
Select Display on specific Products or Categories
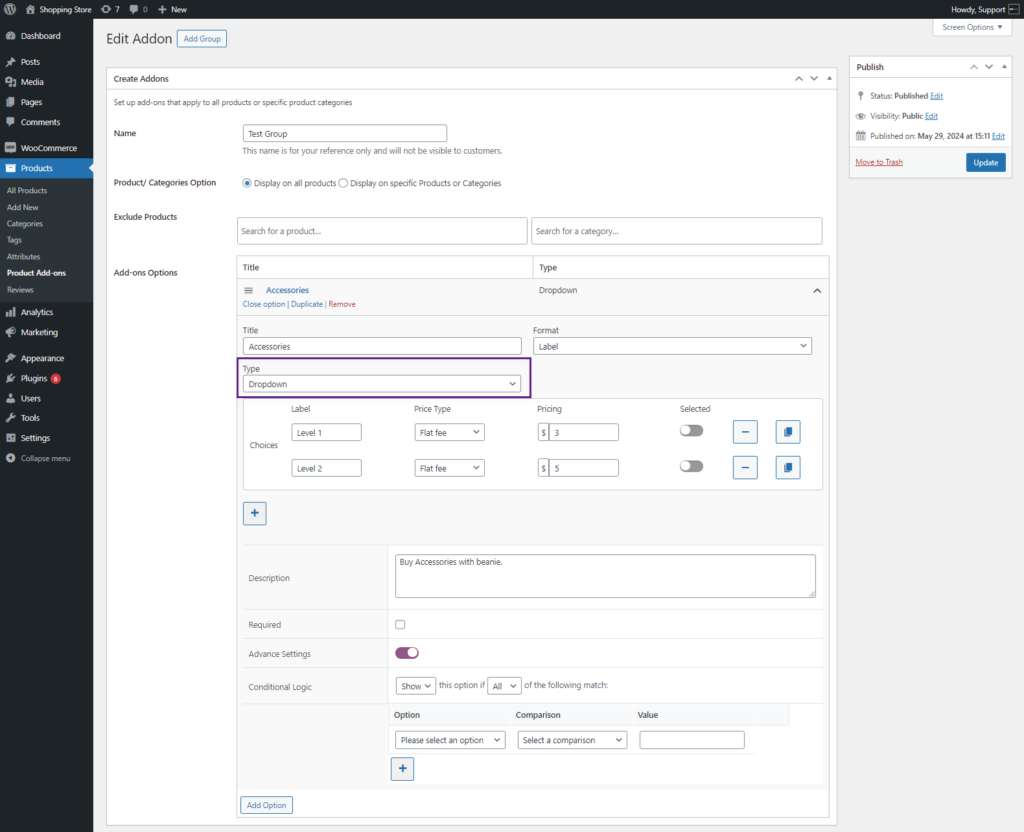[343, 183]
